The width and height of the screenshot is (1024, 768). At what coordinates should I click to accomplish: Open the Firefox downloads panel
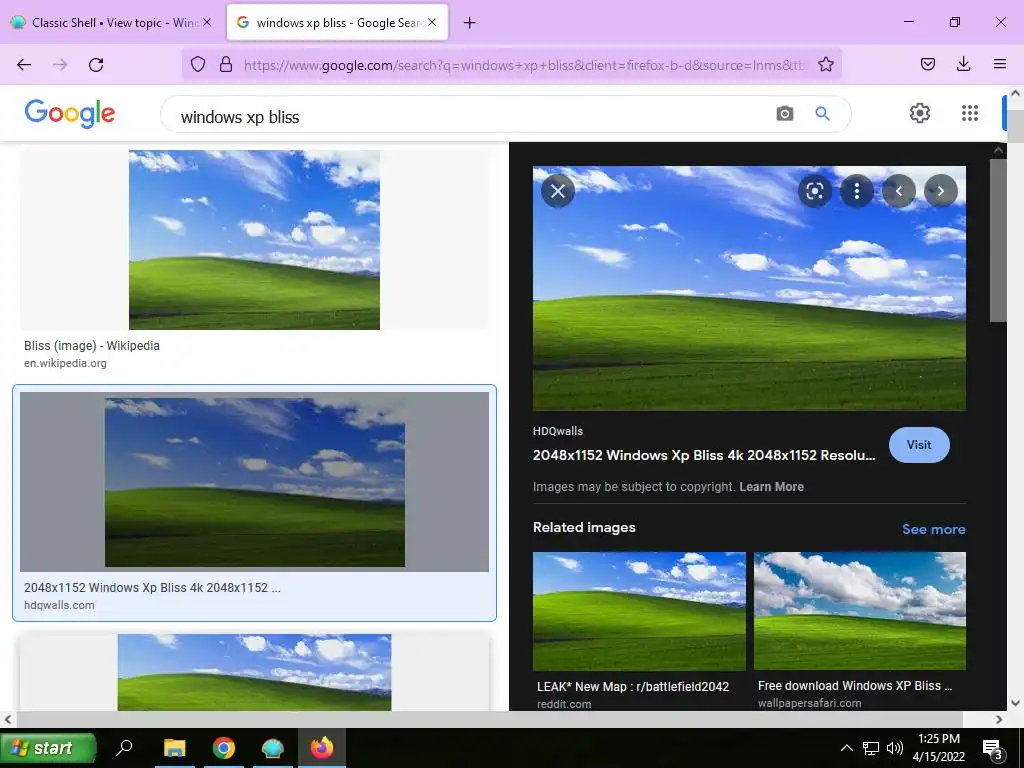963,64
